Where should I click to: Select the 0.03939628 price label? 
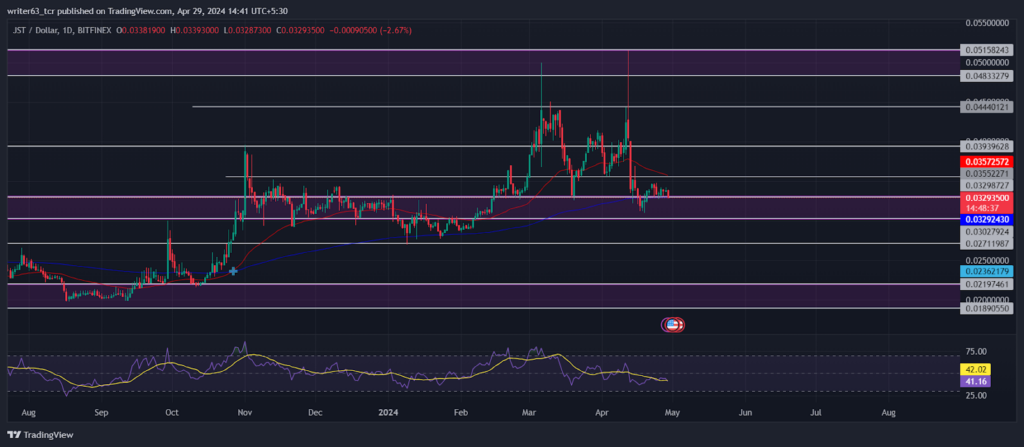click(987, 147)
